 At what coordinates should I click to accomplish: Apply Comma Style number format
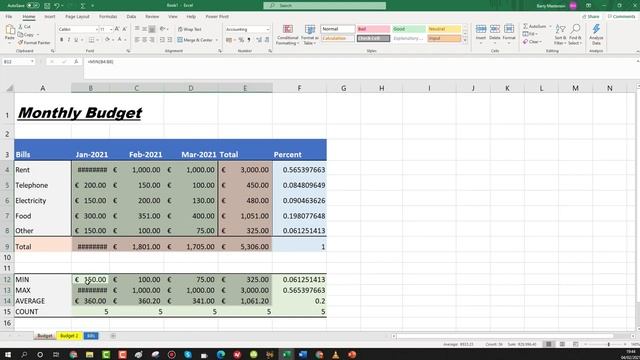249,40
